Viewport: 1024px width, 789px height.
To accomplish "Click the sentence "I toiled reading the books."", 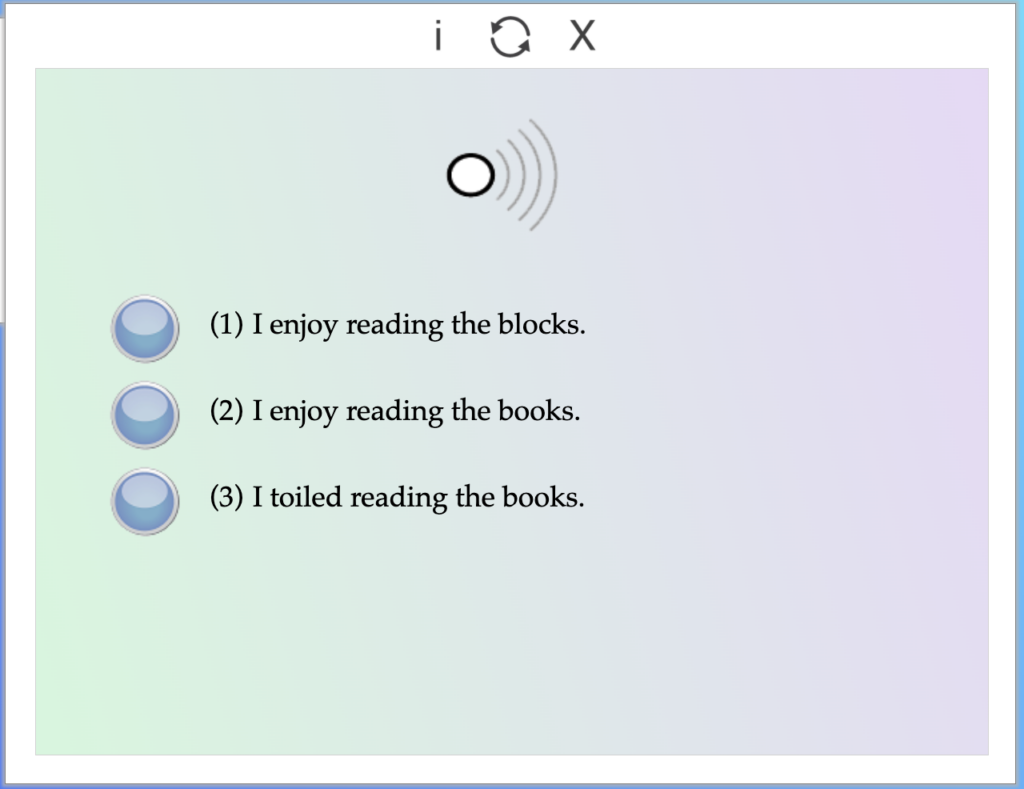I will pyautogui.click(x=417, y=497).
